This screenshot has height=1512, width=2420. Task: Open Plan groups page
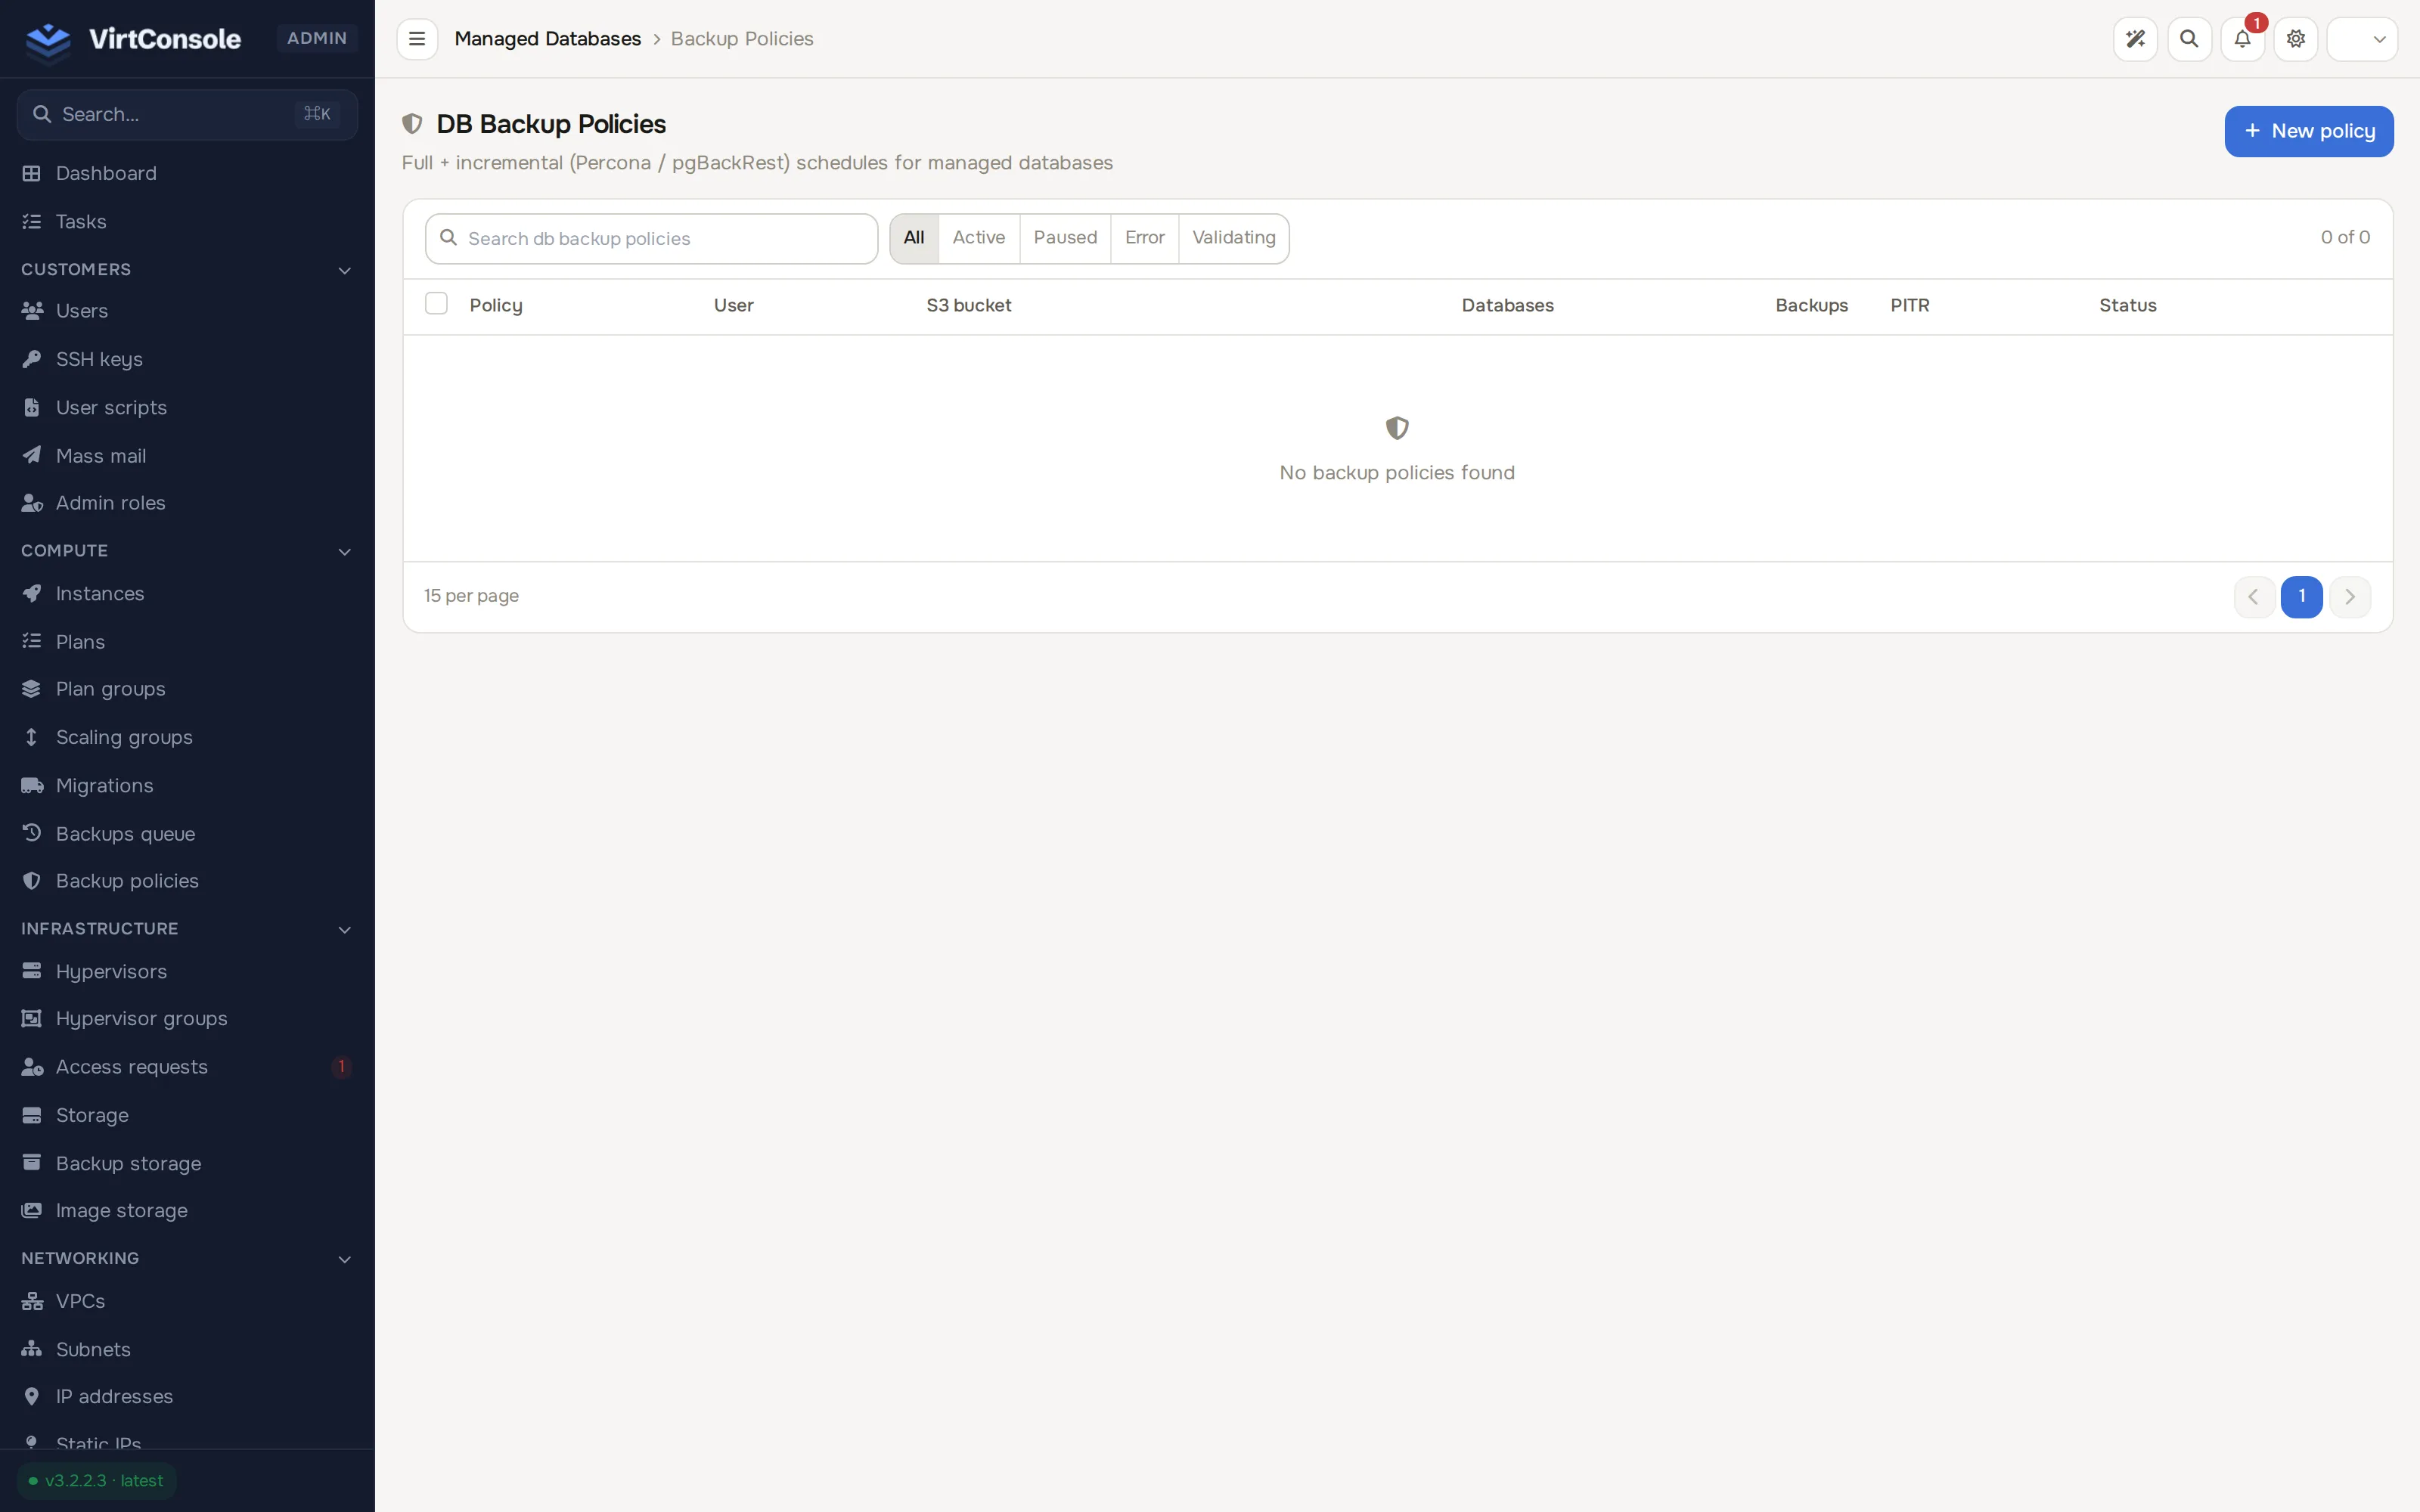(187, 689)
